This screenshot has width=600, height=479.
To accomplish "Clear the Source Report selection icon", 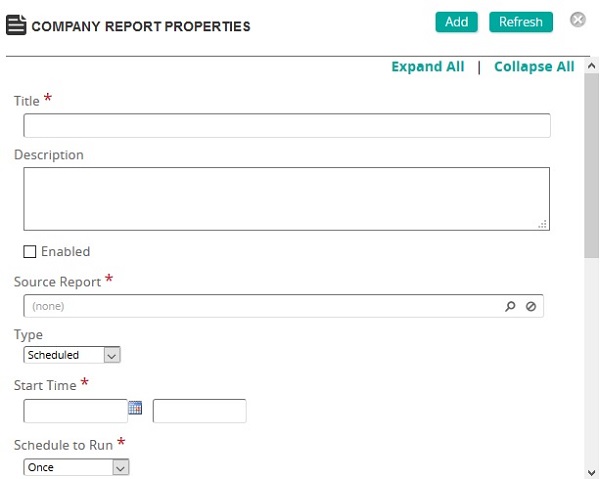I will point(531,307).
